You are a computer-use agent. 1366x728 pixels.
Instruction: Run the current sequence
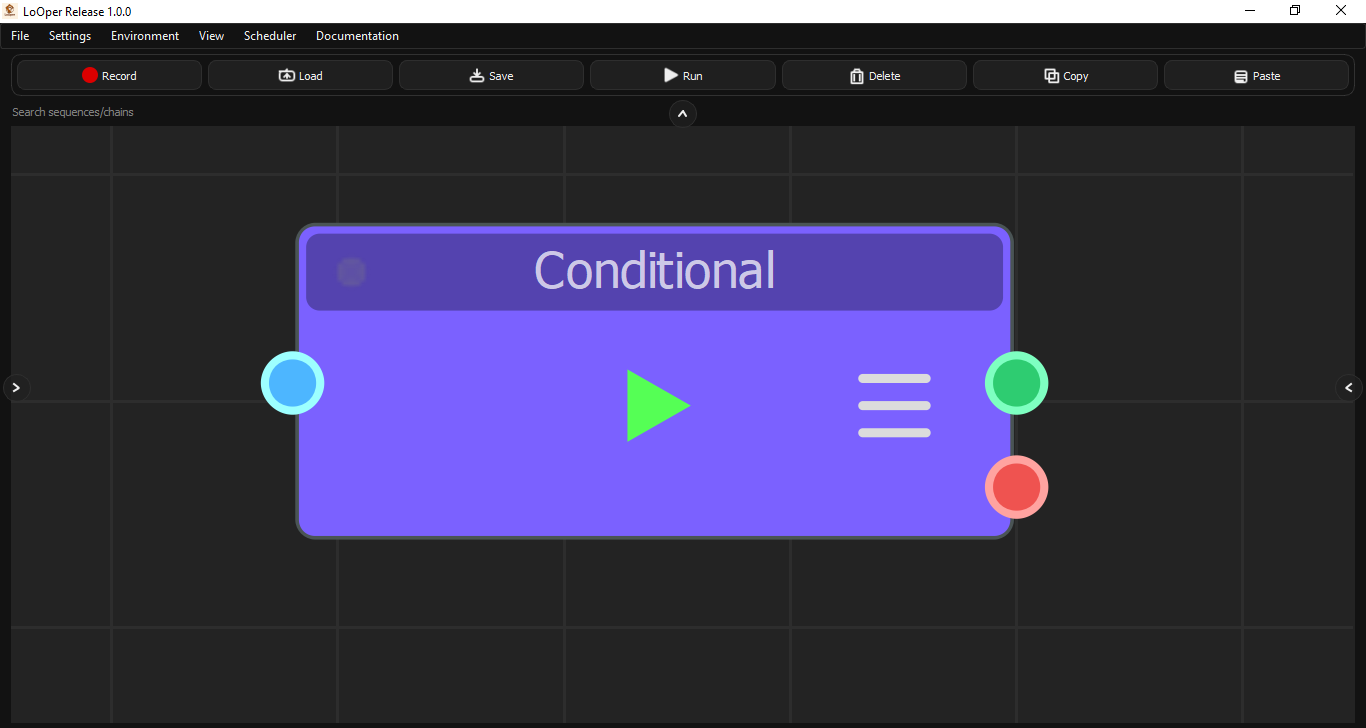point(682,74)
